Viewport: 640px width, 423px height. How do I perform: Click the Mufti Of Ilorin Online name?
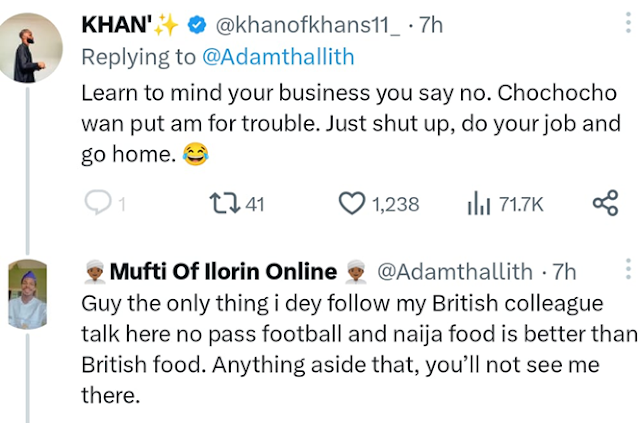click(222, 270)
